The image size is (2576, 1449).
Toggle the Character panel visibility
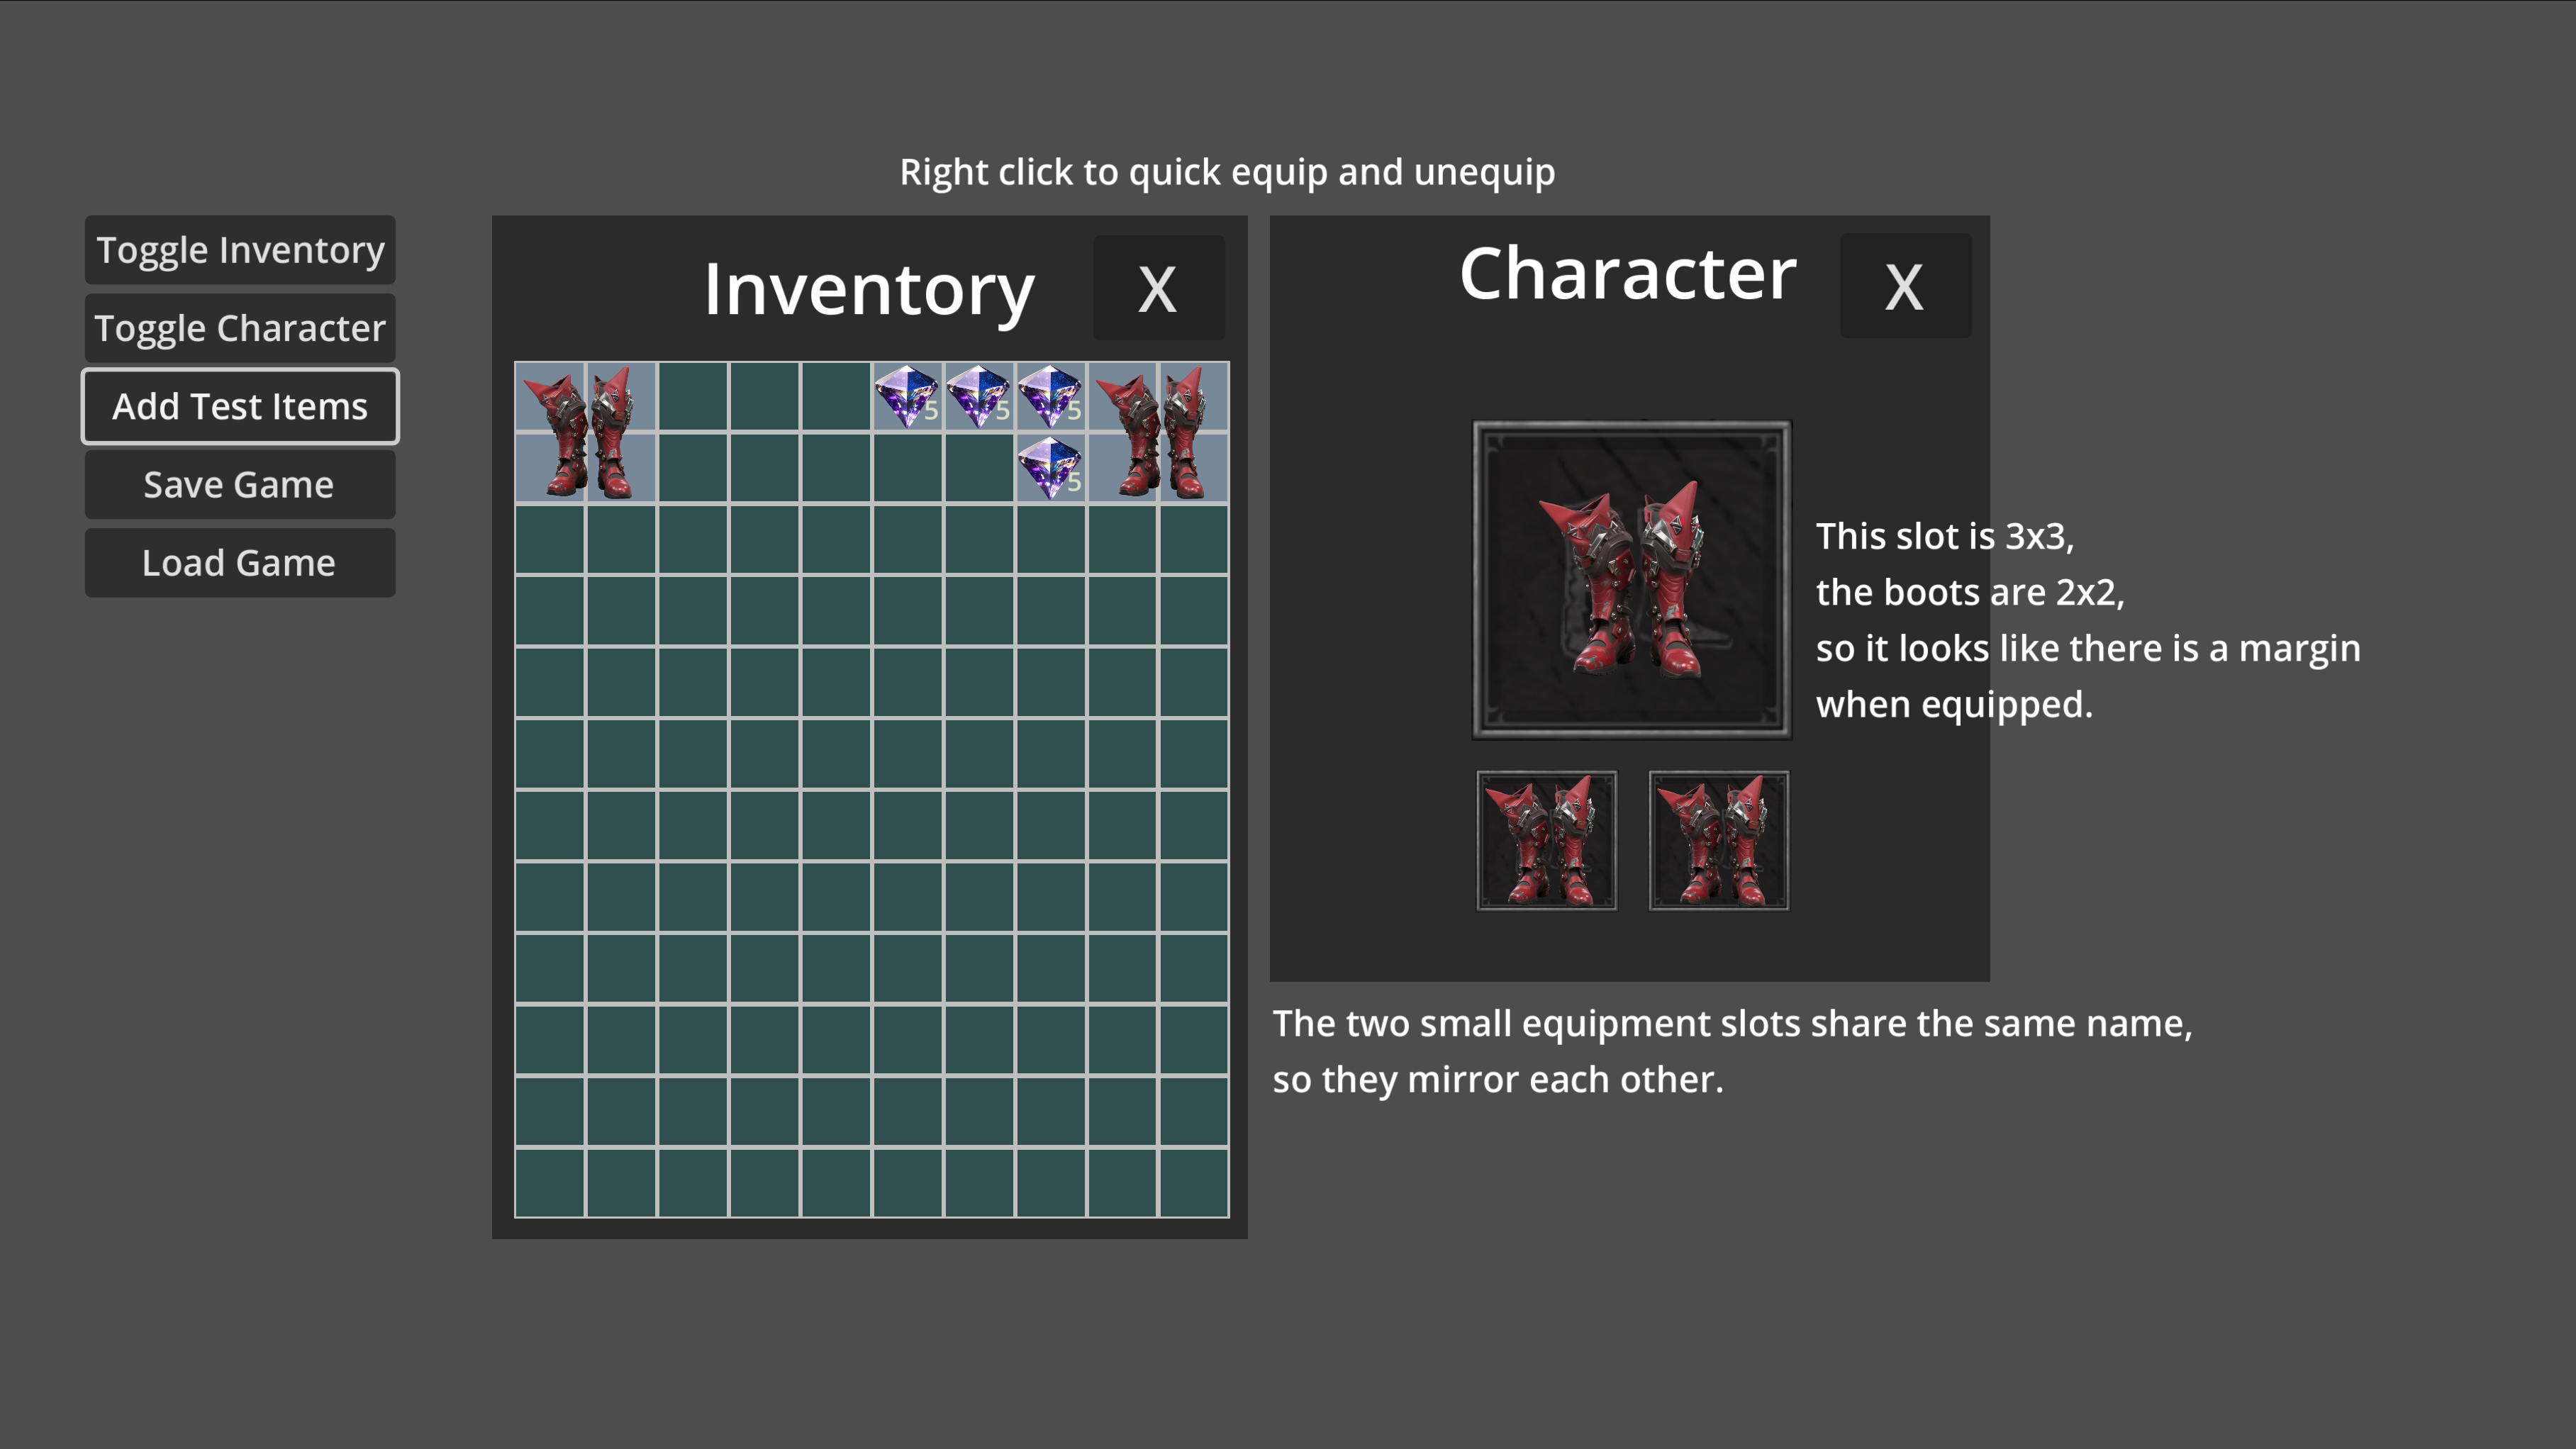tap(240, 328)
